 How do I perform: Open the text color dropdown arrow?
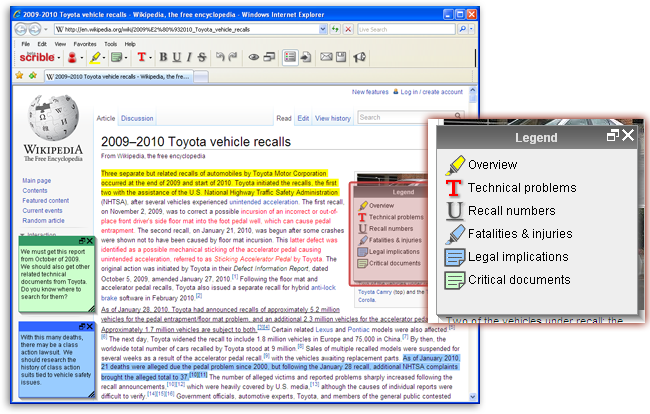pyautogui.click(x=150, y=58)
